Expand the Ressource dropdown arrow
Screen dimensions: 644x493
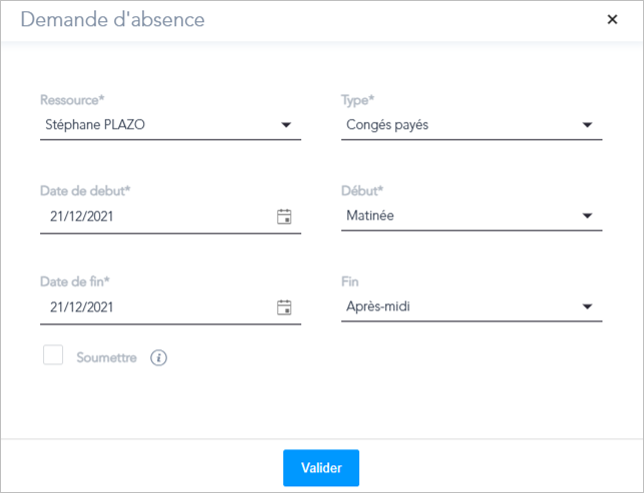(286, 125)
